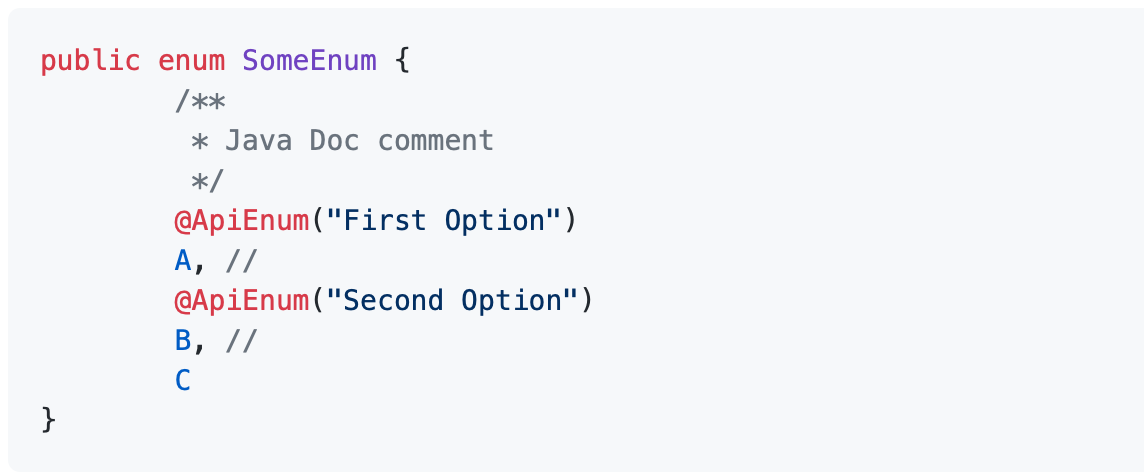Click the "Second Option" string literal
The height and width of the screenshot is (476, 1144).
coord(452,301)
